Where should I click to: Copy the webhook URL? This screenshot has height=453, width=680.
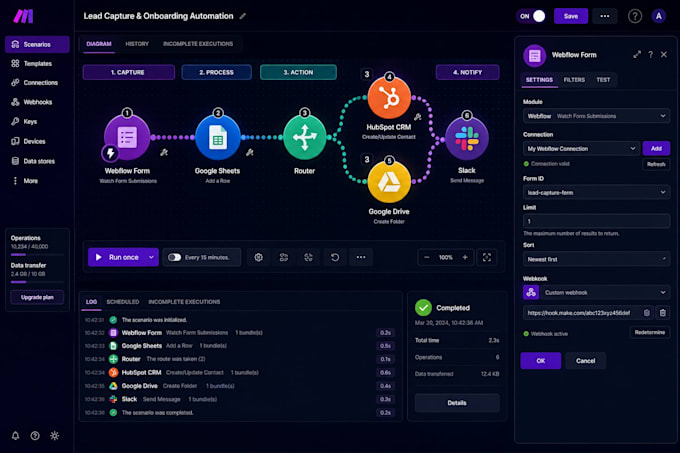(647, 313)
